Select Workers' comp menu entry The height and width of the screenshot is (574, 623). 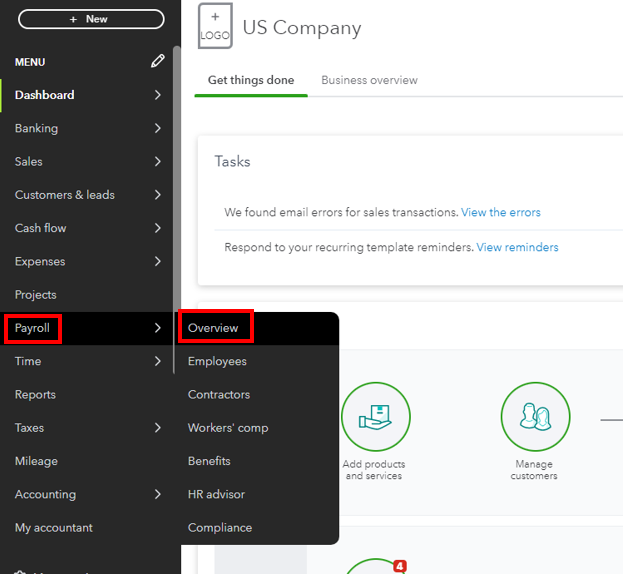[x=228, y=428]
